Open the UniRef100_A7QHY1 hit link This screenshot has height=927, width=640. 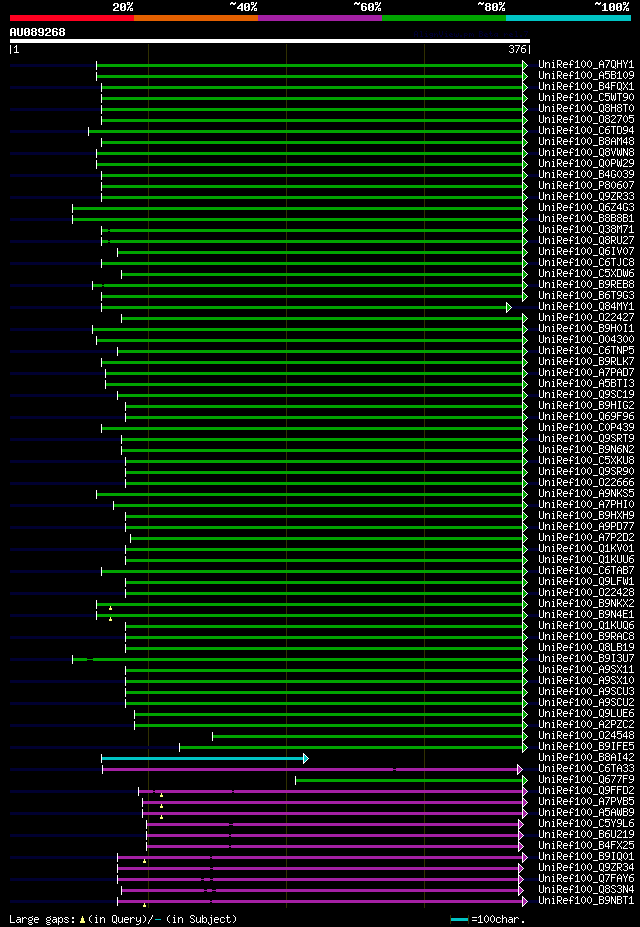[x=586, y=64]
